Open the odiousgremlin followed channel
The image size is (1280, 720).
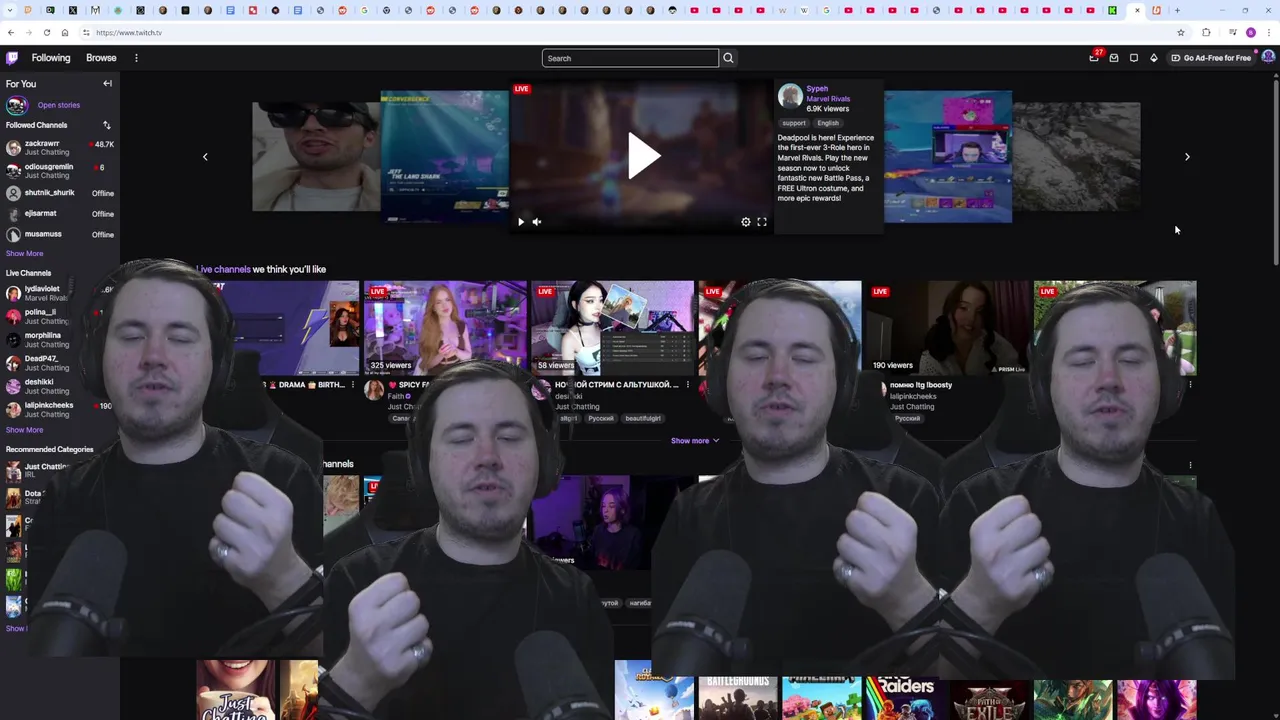(x=60, y=171)
